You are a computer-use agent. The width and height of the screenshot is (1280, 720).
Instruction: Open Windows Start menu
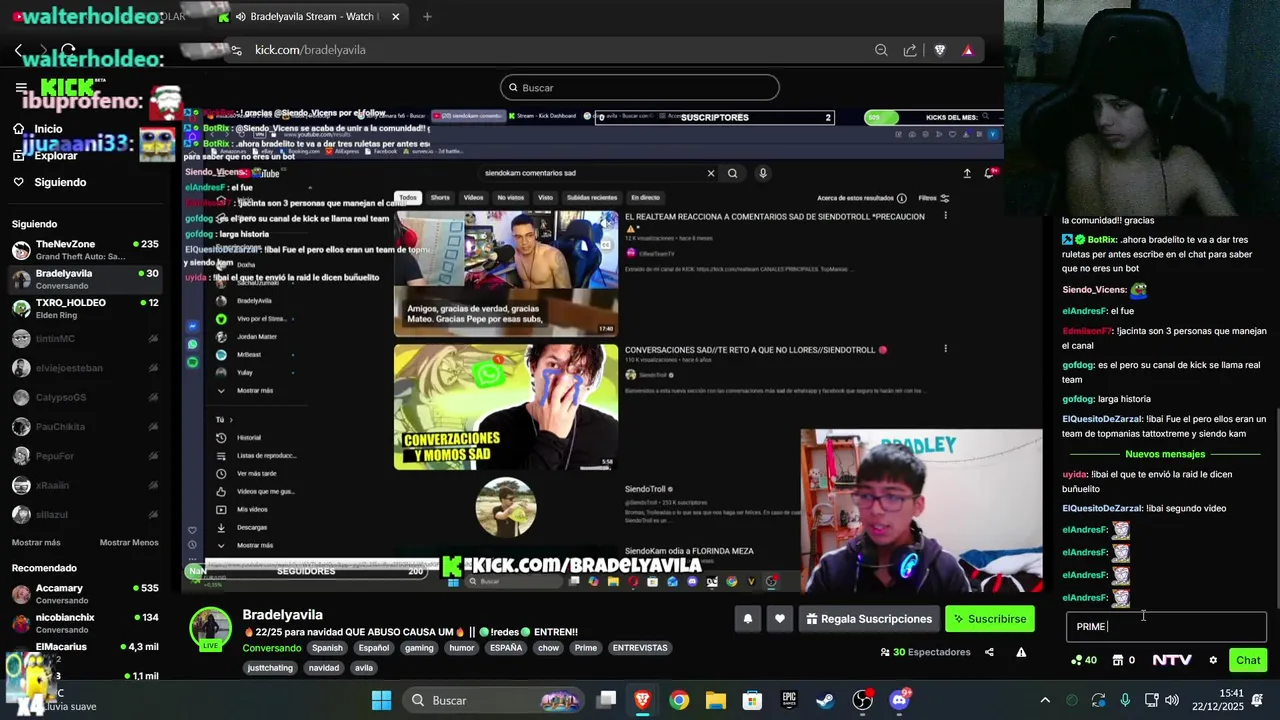(381, 700)
